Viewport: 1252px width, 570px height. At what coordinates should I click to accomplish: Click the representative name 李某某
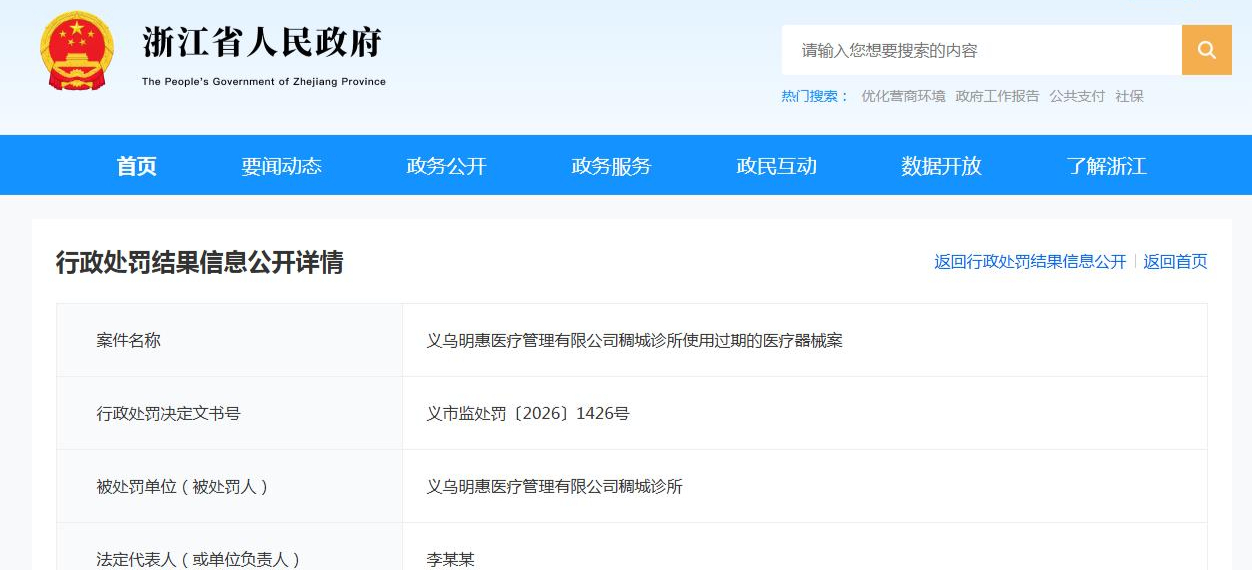tap(451, 560)
